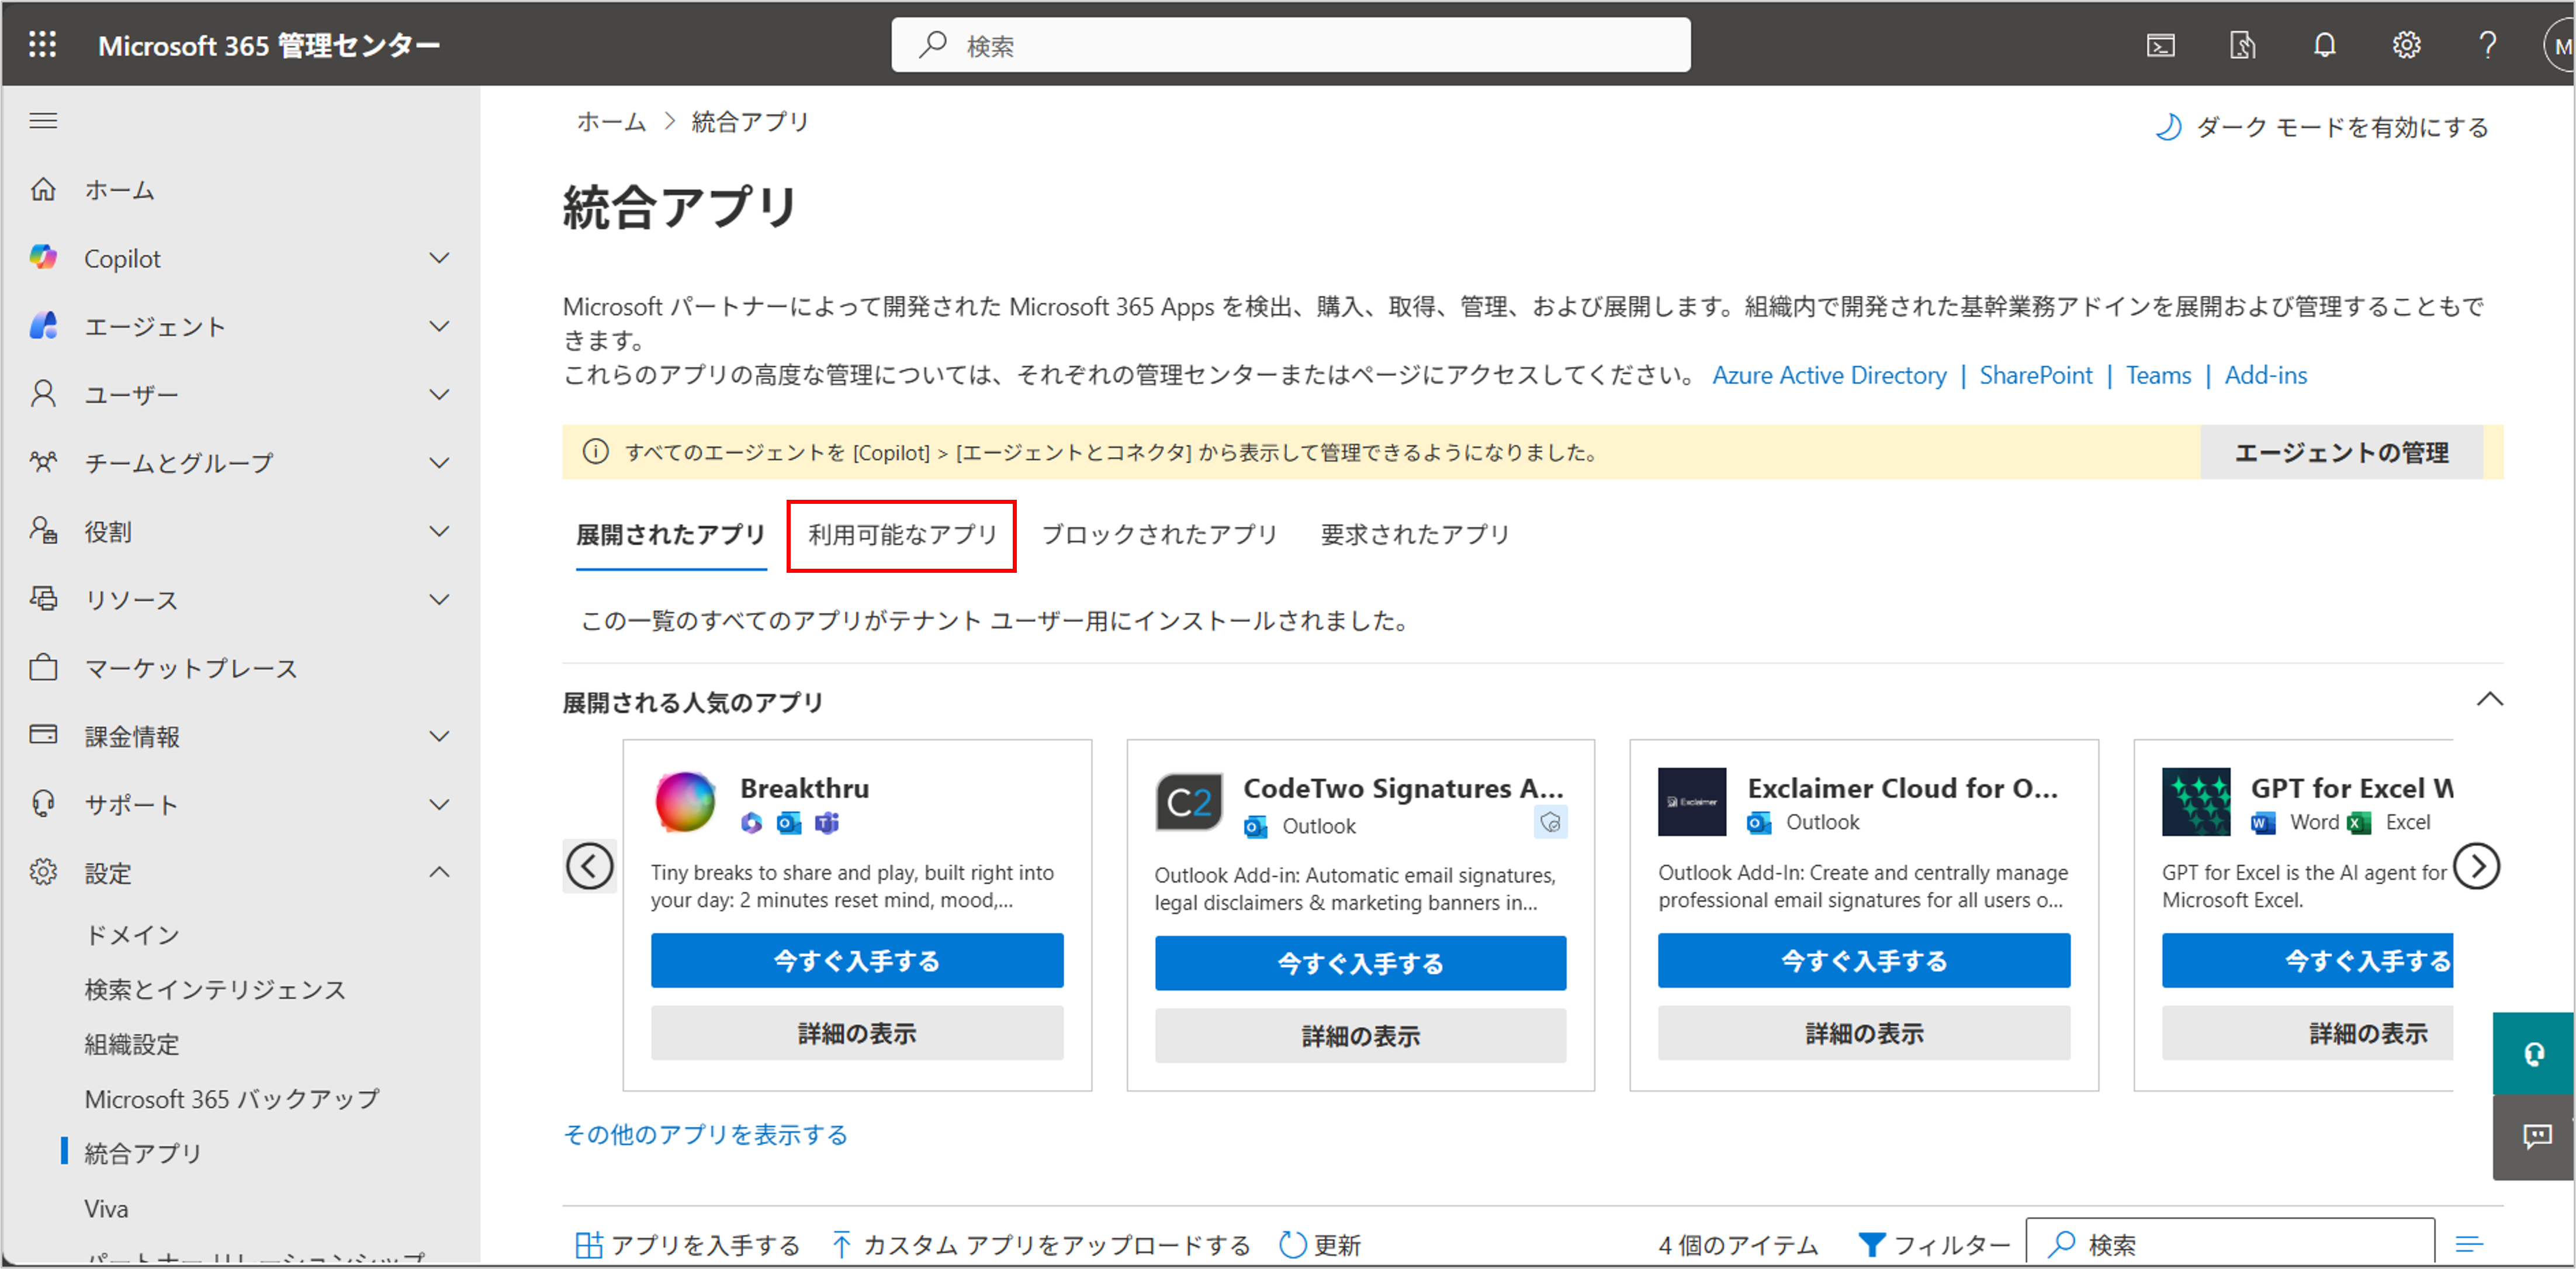Open the settings gear in header
This screenshot has width=2576, height=1269.
point(2406,46)
